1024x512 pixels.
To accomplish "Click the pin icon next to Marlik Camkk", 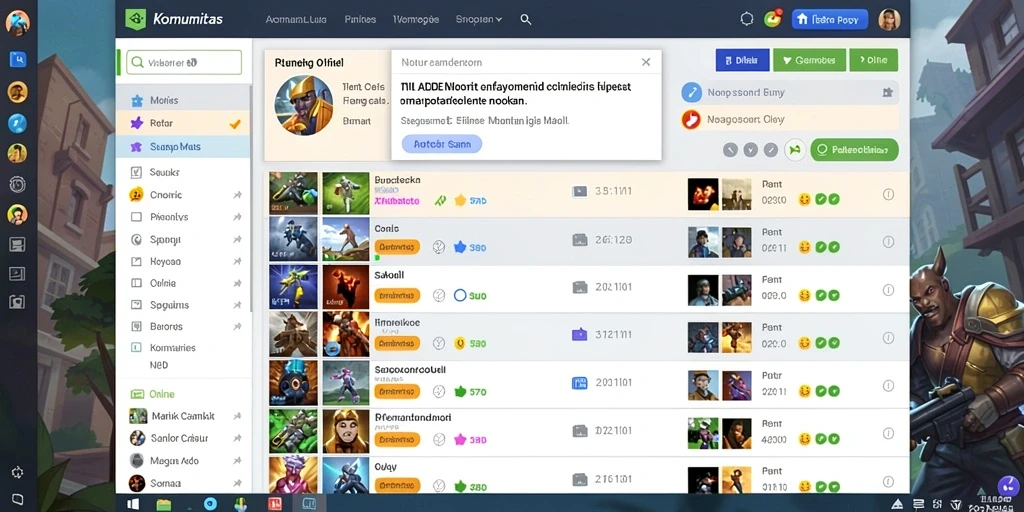I will (x=236, y=416).
